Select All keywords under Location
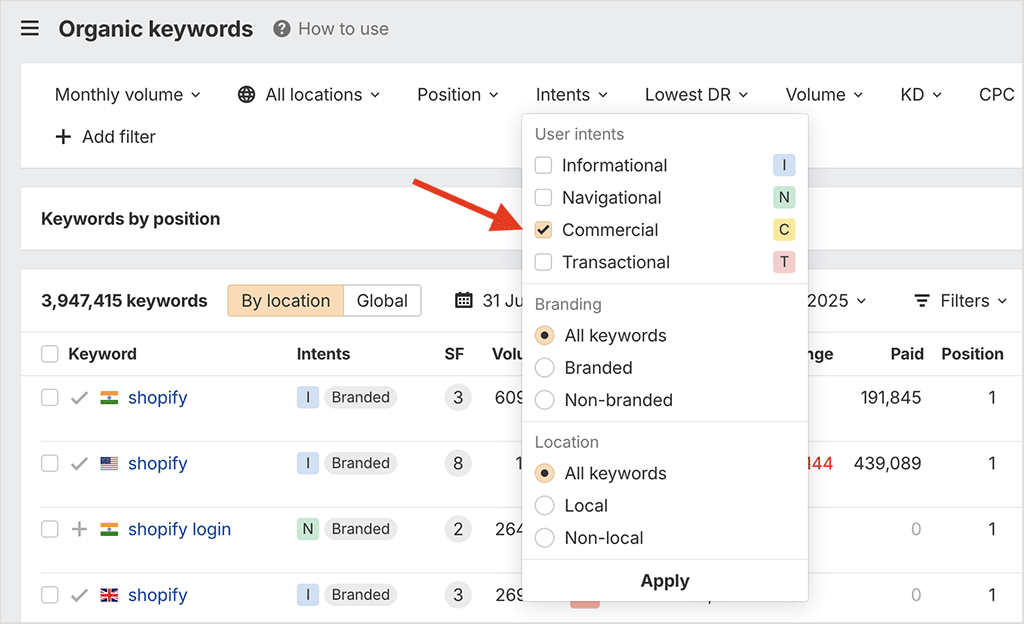This screenshot has width=1024, height=624. (x=545, y=473)
